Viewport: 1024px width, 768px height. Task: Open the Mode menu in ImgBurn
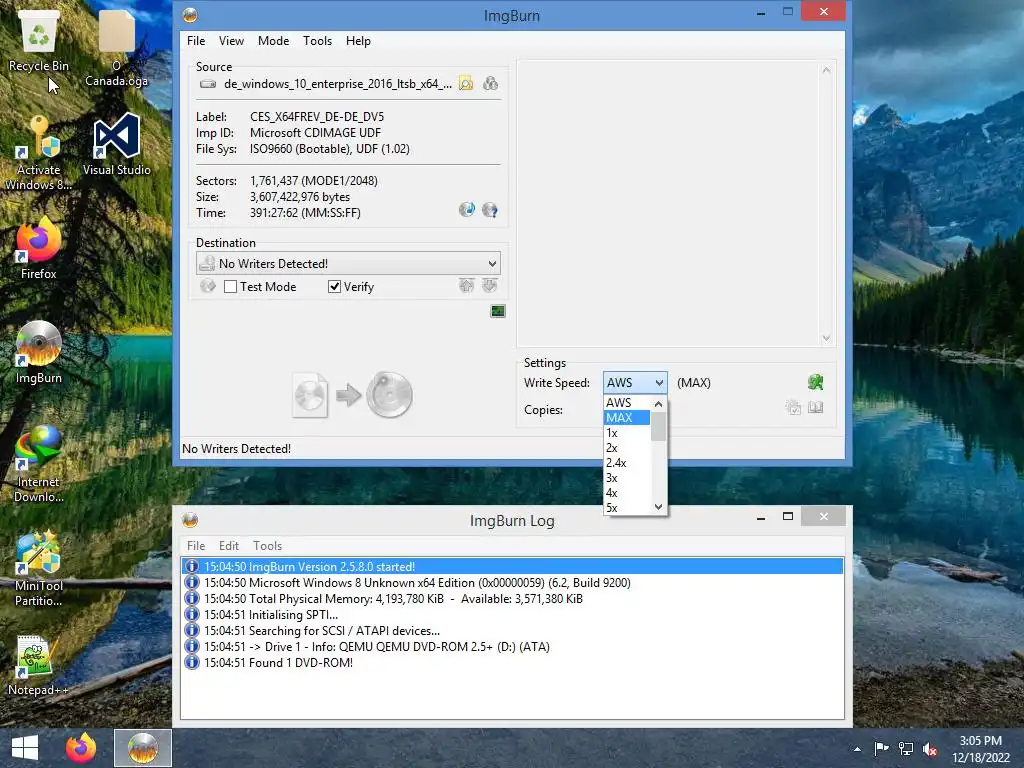coord(273,40)
